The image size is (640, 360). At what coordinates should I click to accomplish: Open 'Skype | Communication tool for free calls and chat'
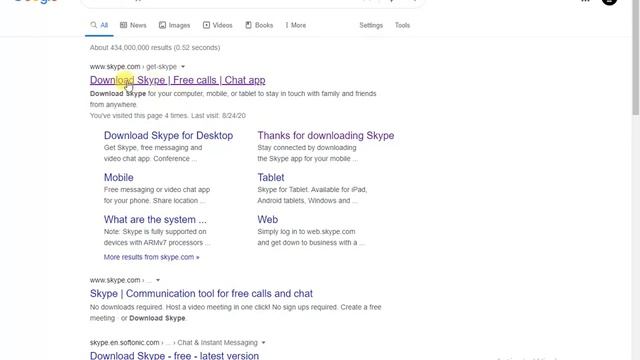[x=201, y=293]
